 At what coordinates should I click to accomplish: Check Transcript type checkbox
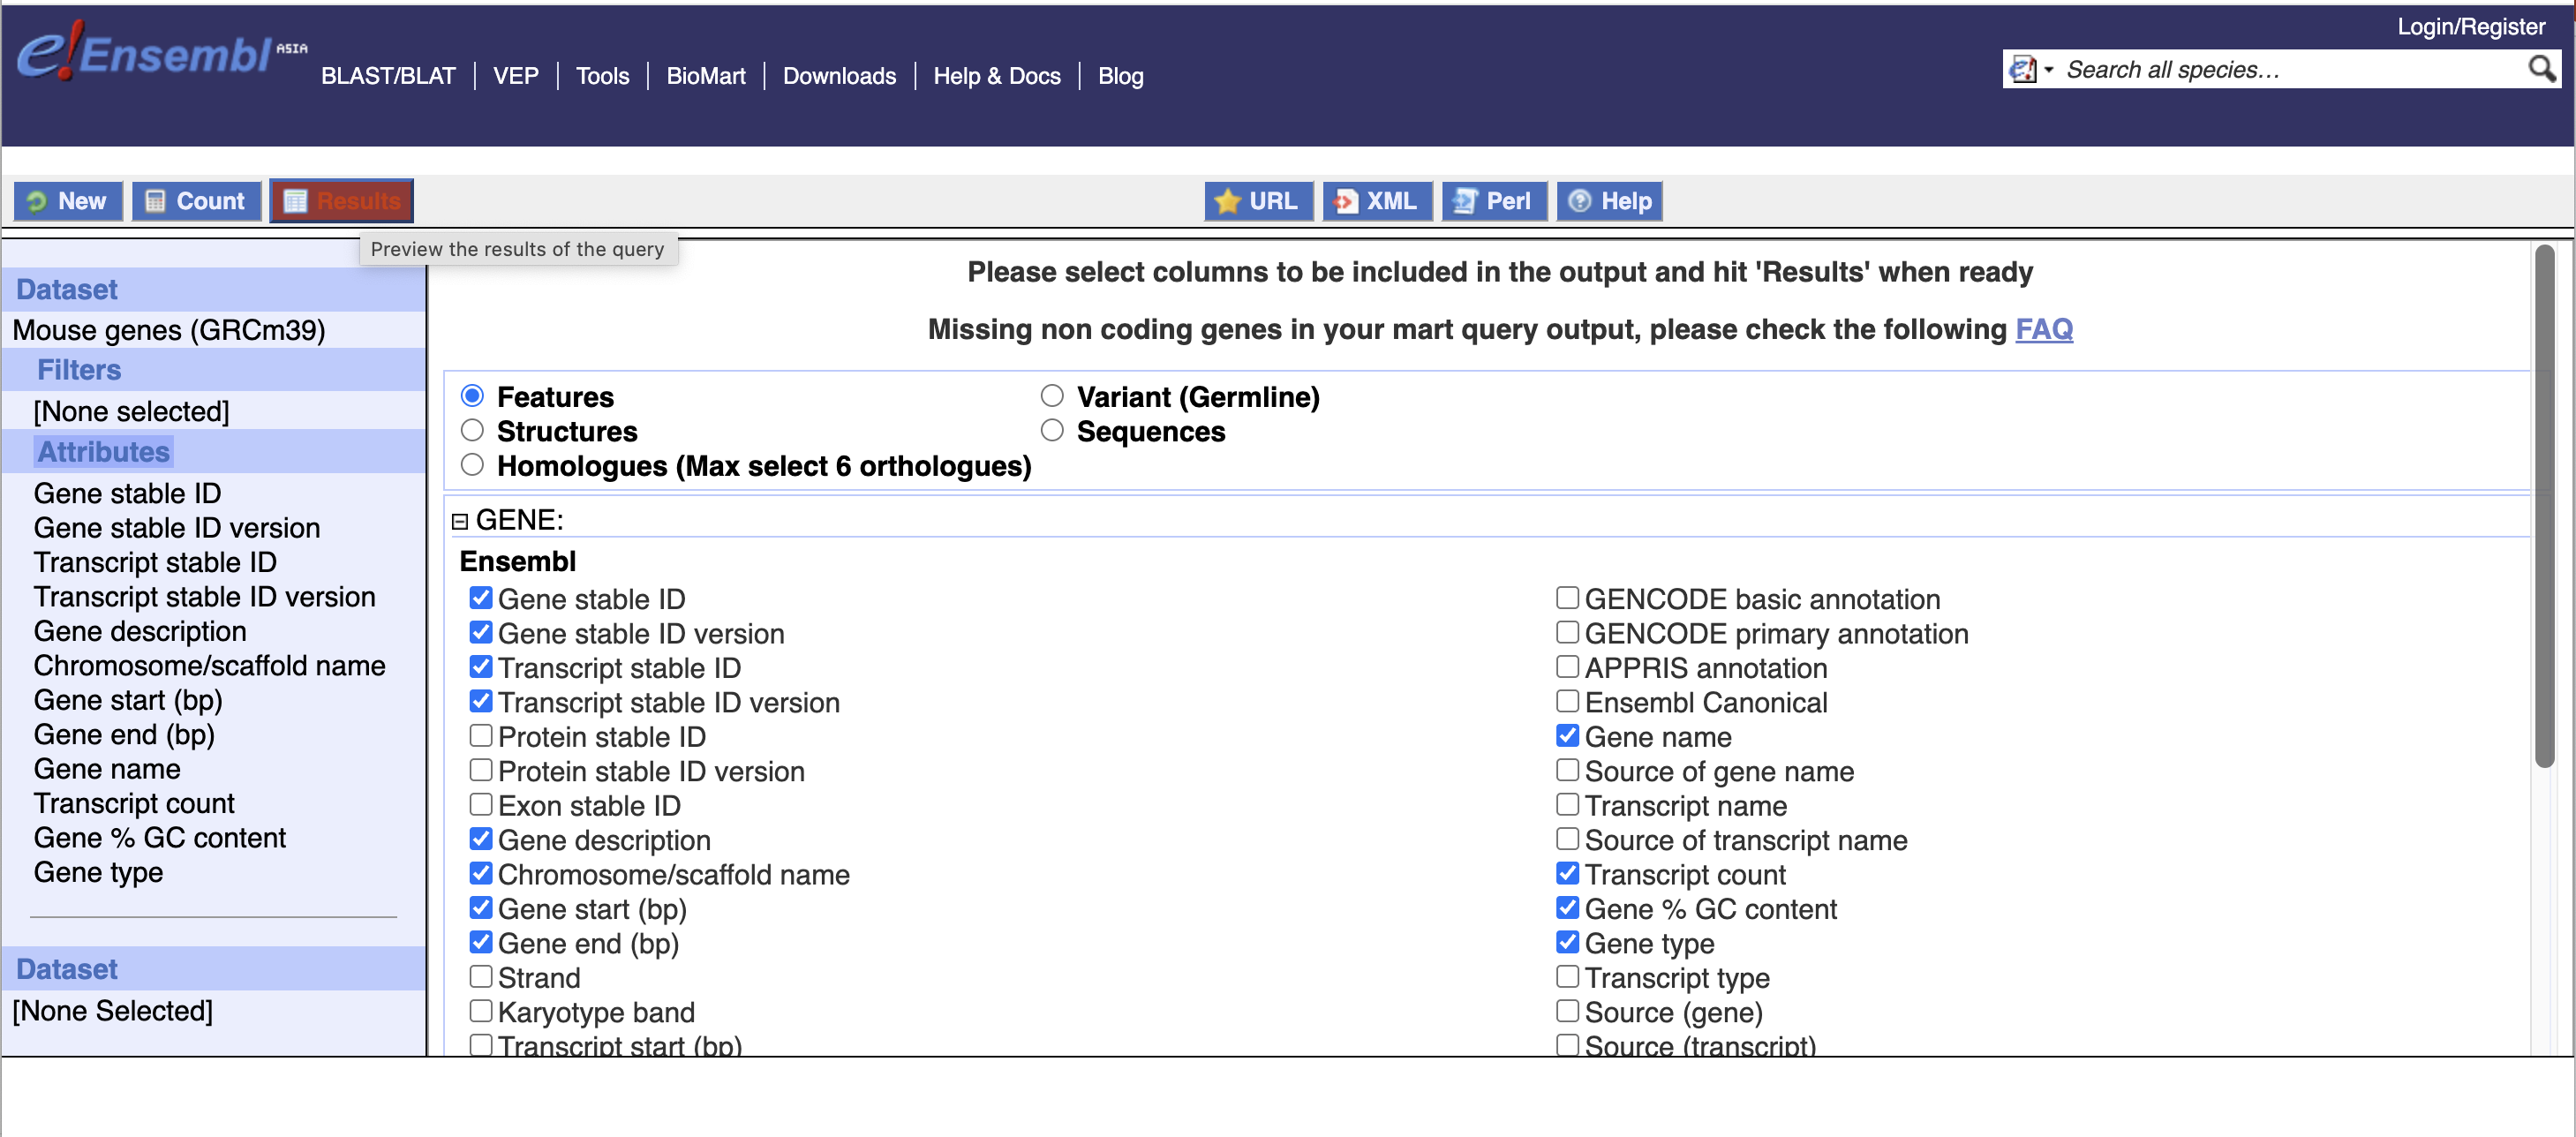tap(1567, 977)
